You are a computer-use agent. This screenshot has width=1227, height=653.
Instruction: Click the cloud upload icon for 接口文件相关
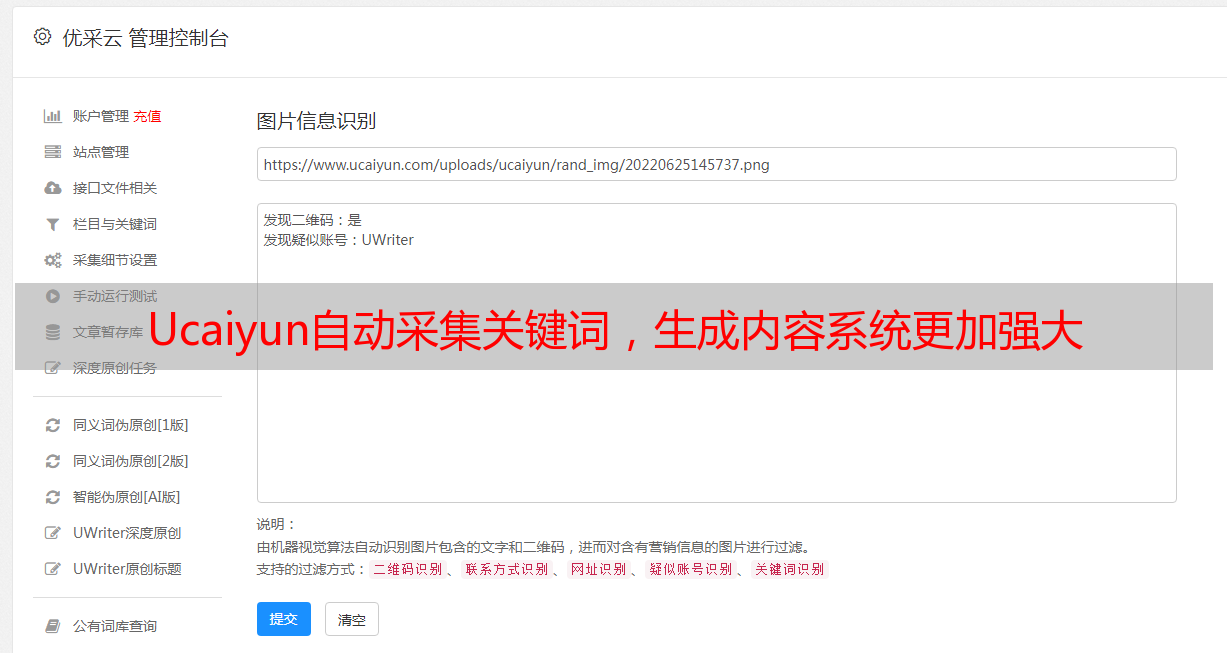coord(53,188)
